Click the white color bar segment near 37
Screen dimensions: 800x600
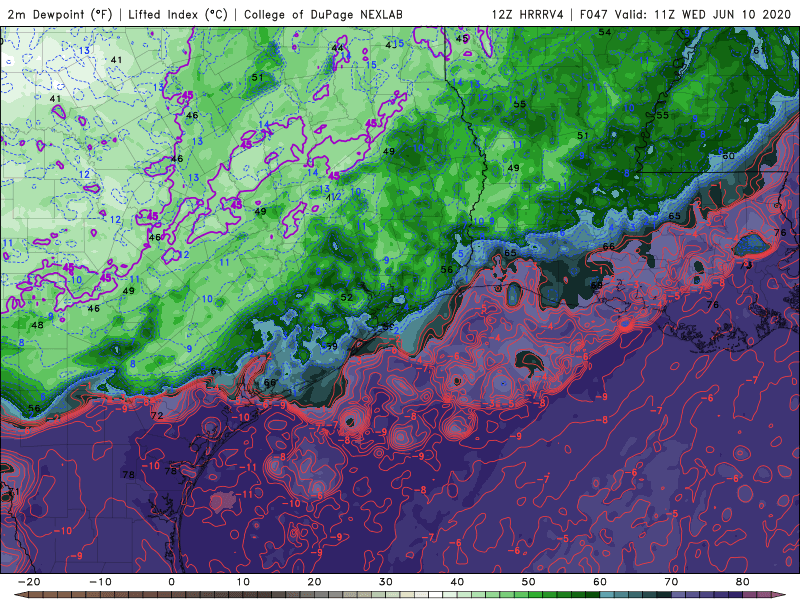tap(435, 594)
